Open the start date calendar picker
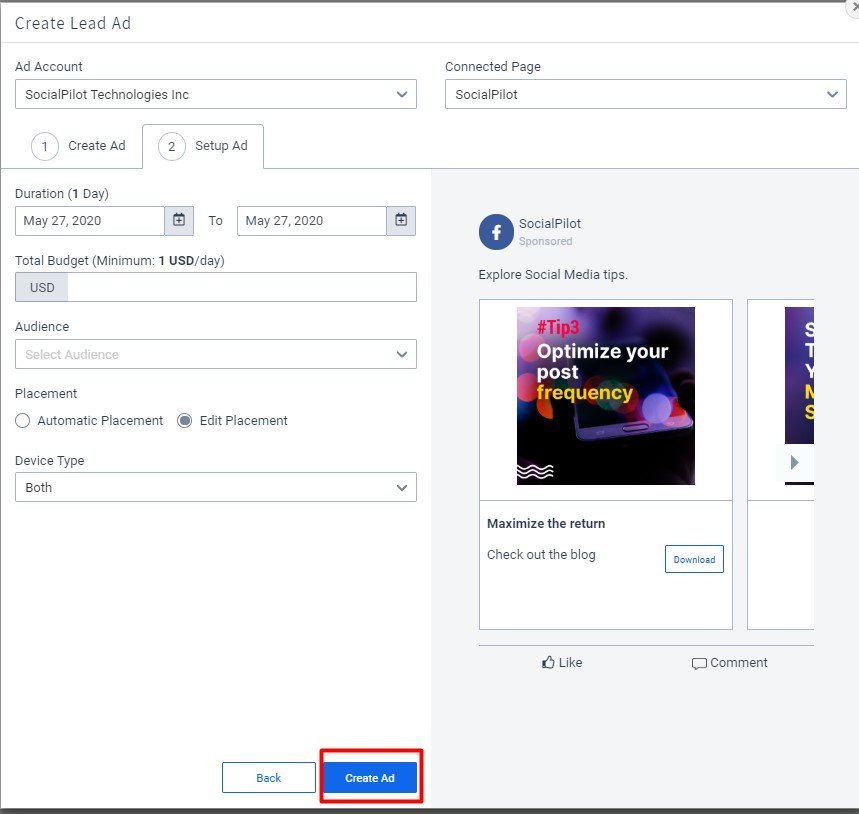This screenshot has width=859, height=814. pyautogui.click(x=179, y=221)
